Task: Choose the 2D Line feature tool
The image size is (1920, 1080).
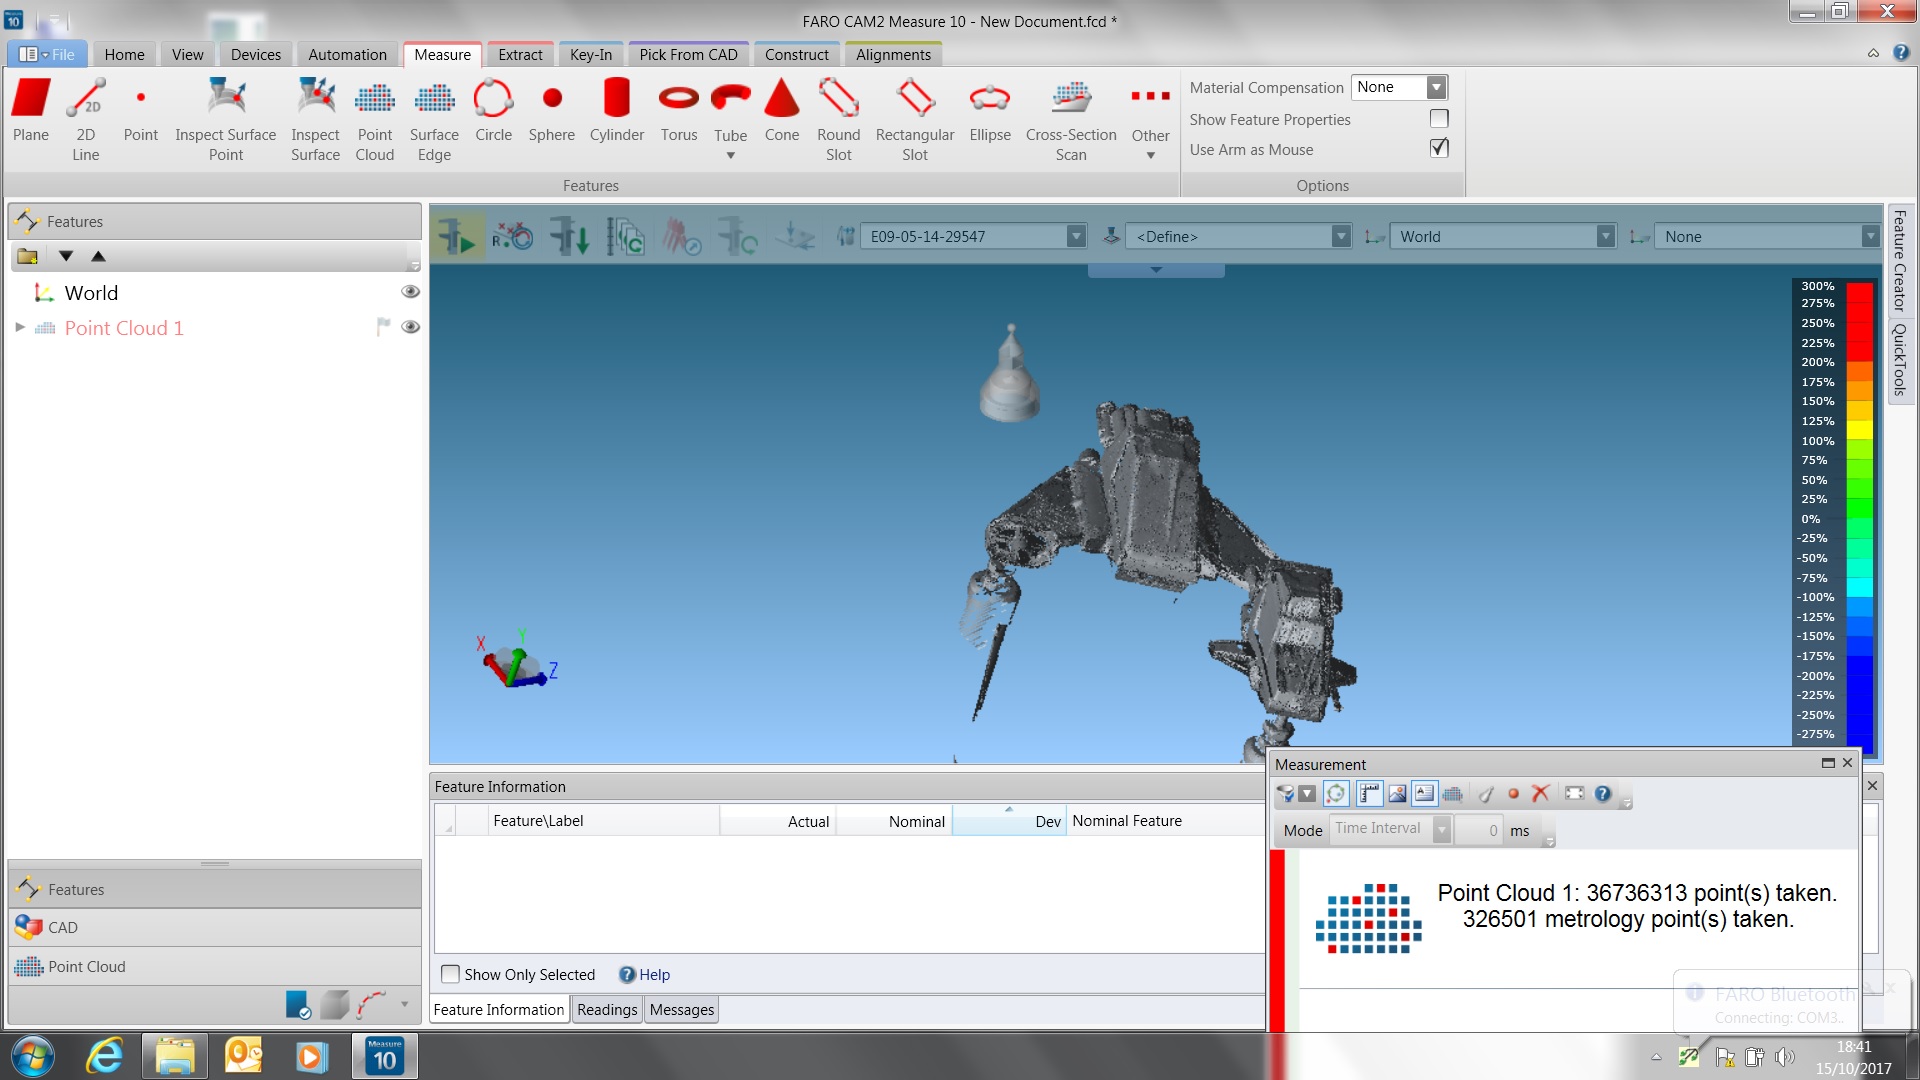Action: (x=86, y=119)
